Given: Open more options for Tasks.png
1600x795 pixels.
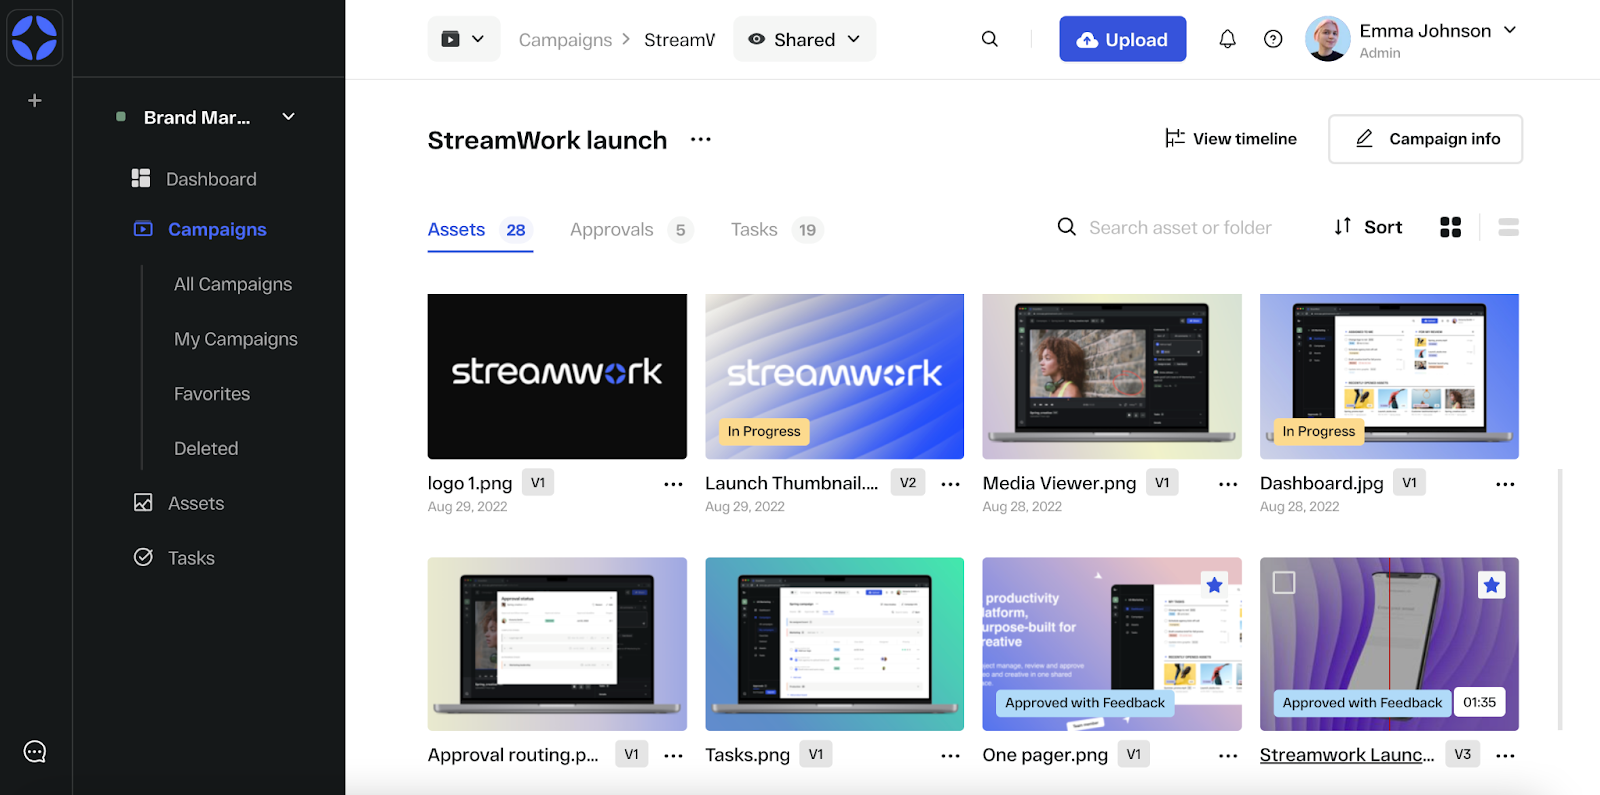Looking at the screenshot, I should click(x=951, y=756).
